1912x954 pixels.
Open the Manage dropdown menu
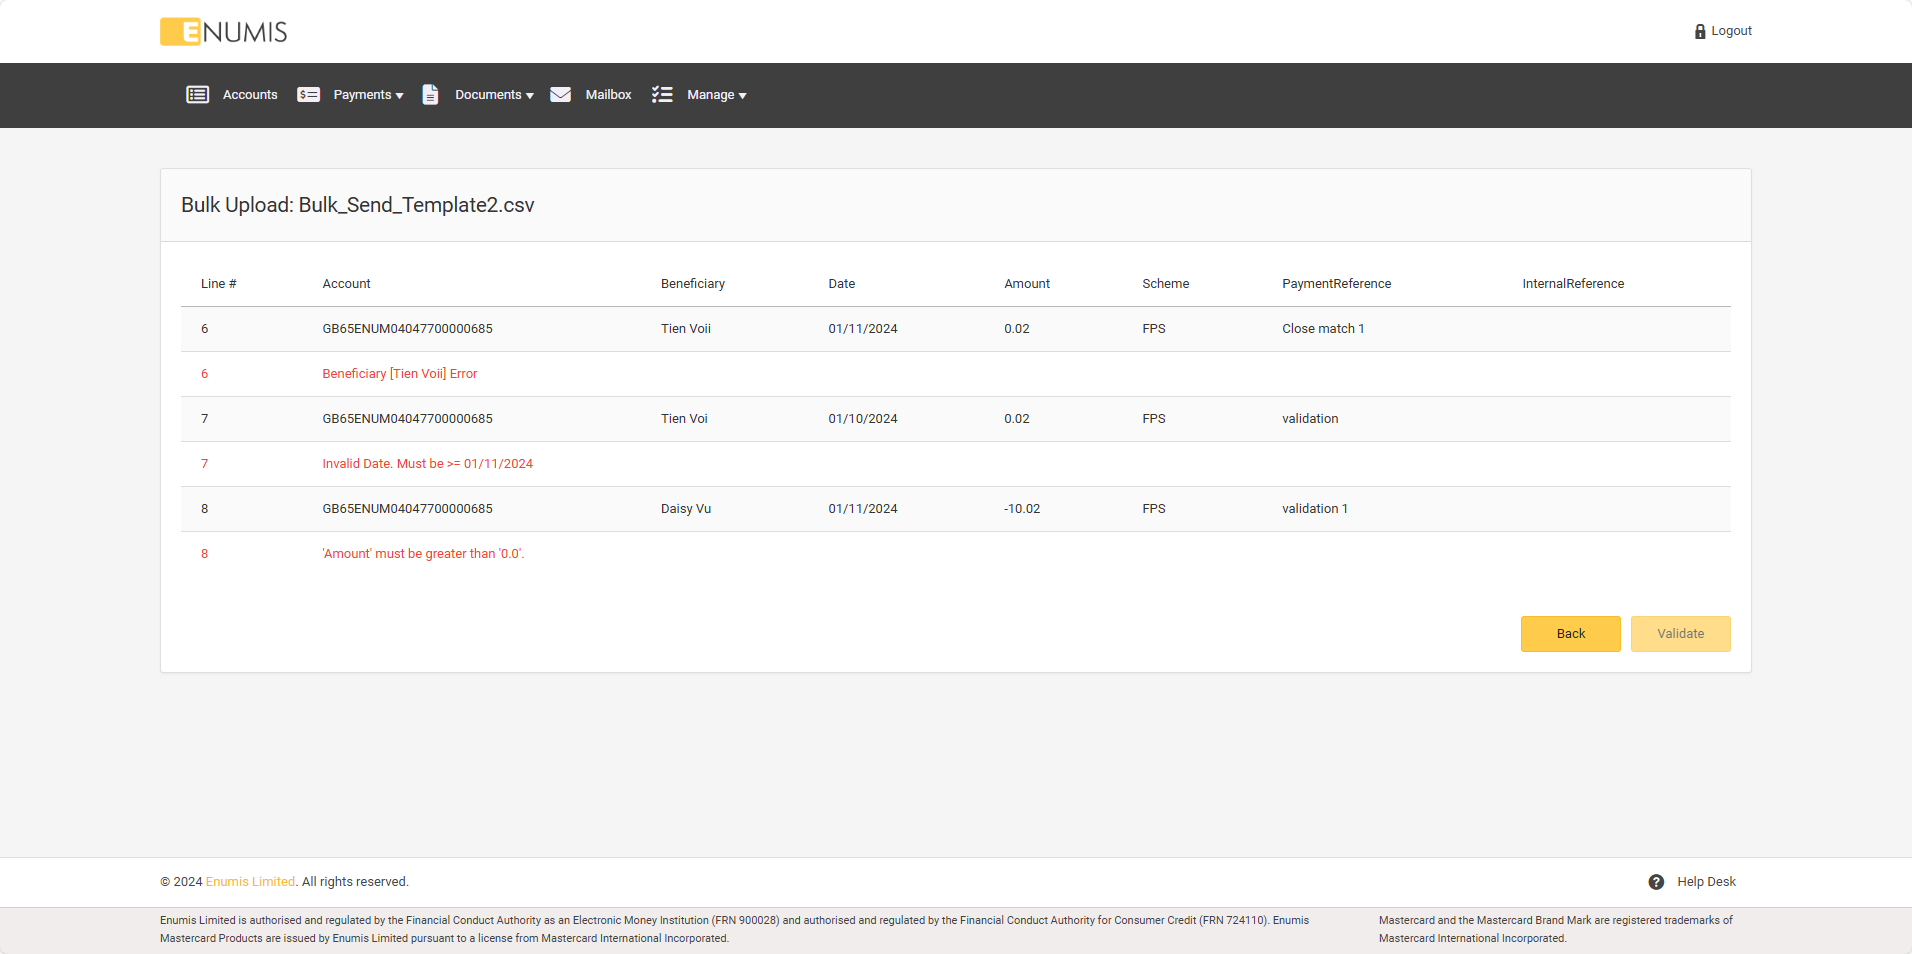point(716,95)
